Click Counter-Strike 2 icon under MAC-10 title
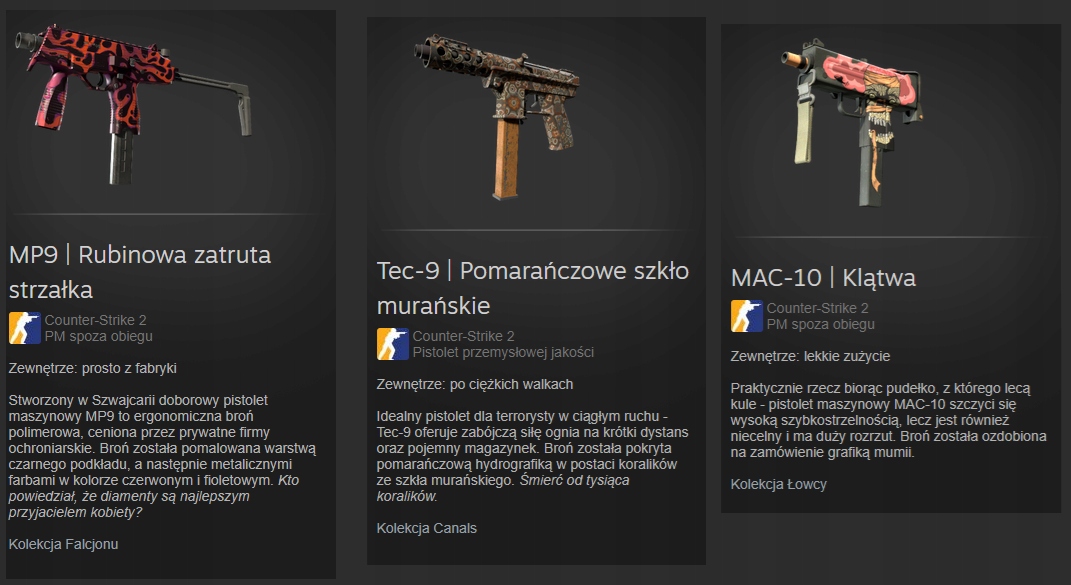 747,316
